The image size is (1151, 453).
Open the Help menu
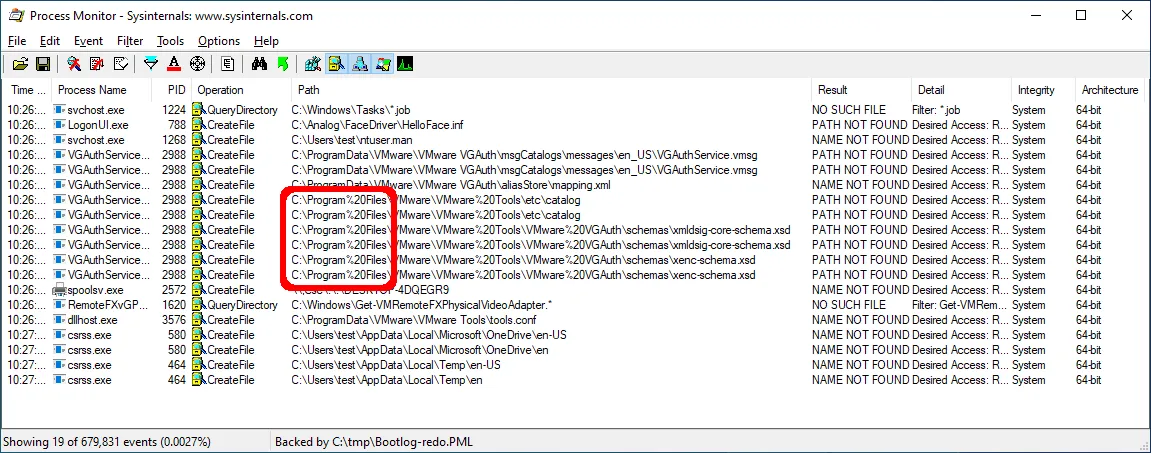tap(266, 41)
